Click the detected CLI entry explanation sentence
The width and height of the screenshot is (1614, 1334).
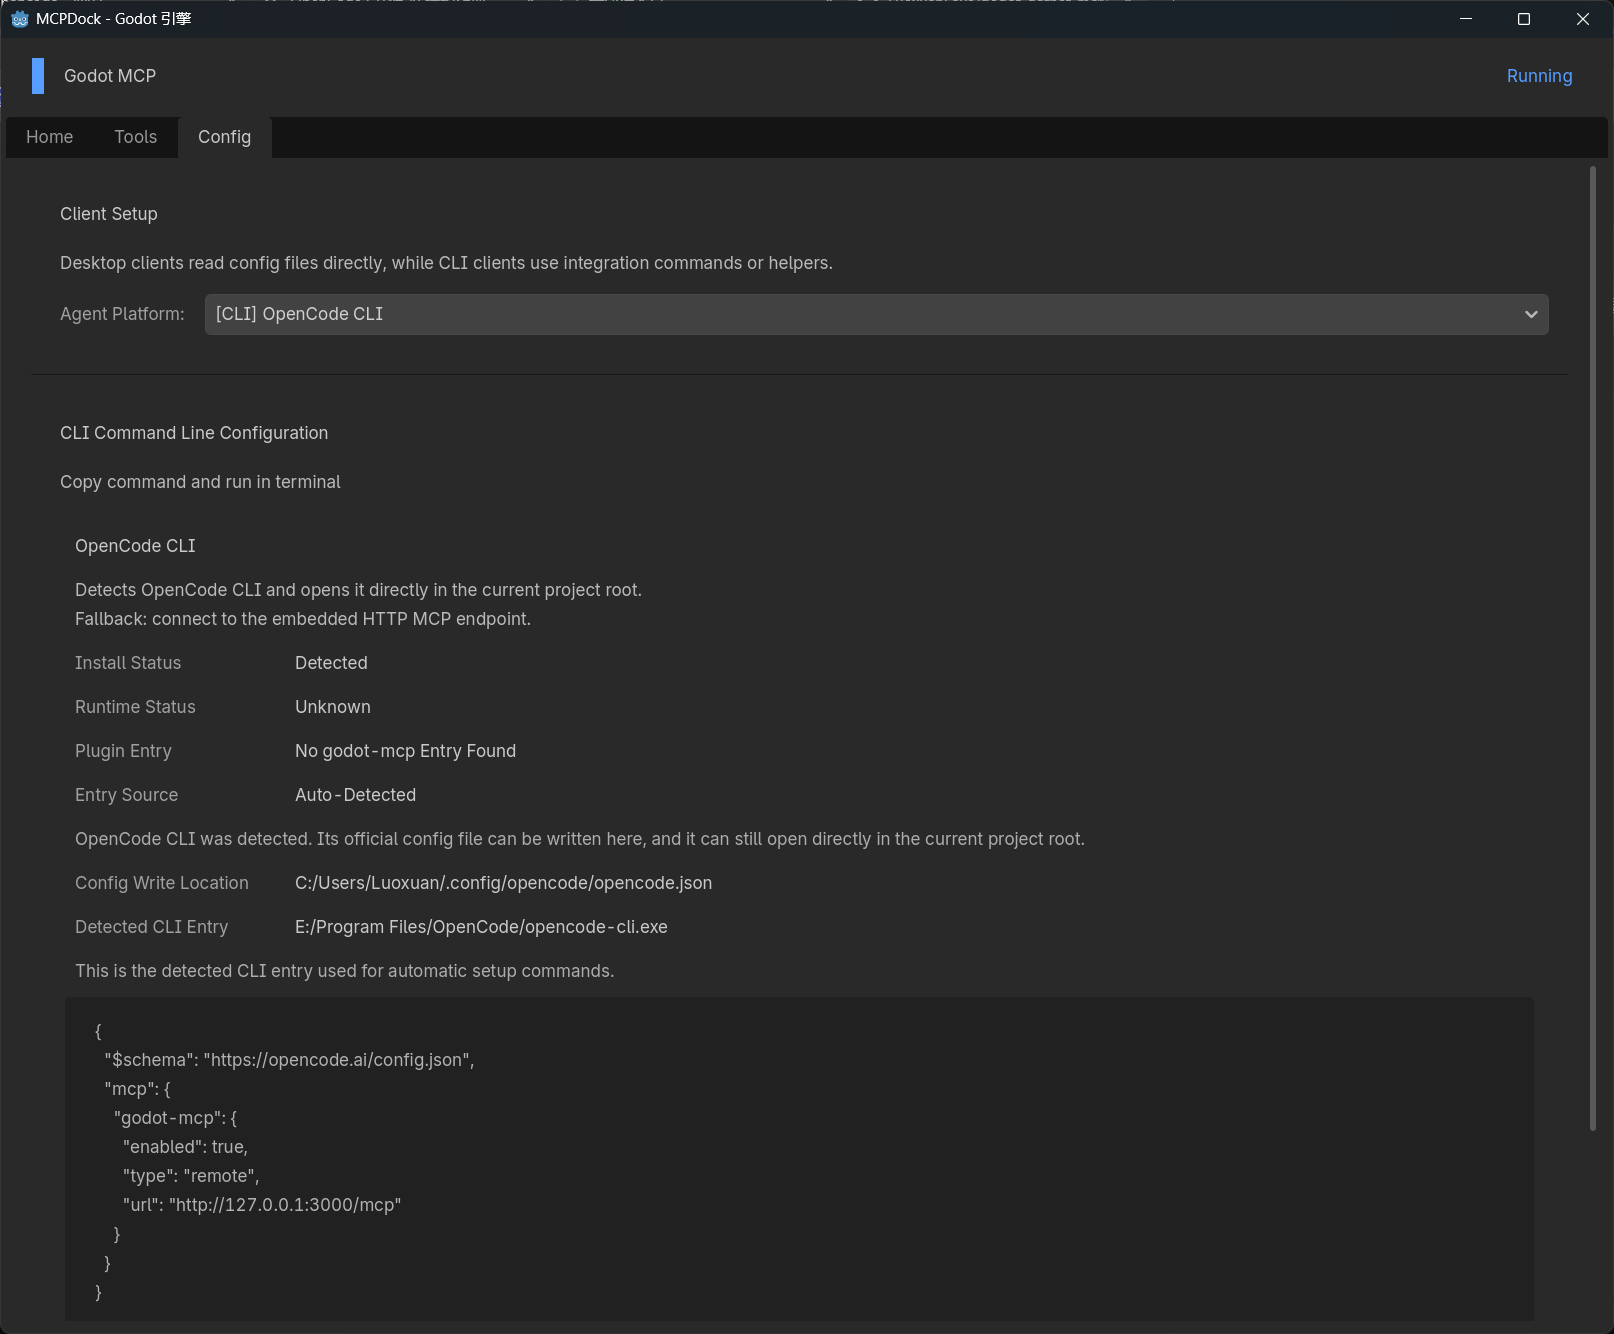(x=344, y=971)
